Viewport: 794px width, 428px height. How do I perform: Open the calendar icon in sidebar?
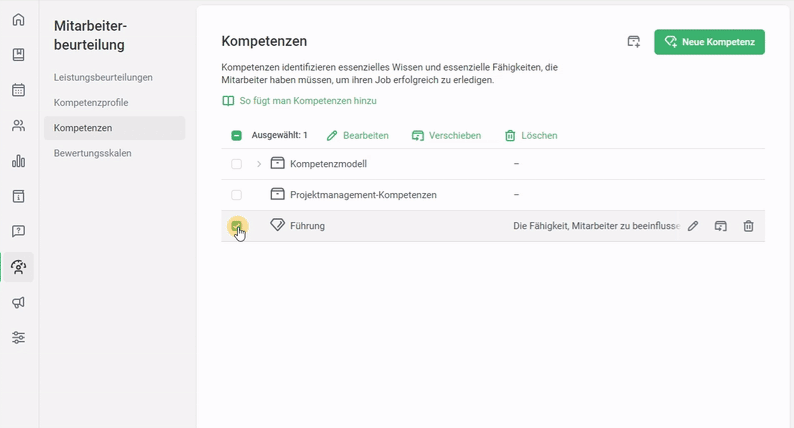[18, 90]
